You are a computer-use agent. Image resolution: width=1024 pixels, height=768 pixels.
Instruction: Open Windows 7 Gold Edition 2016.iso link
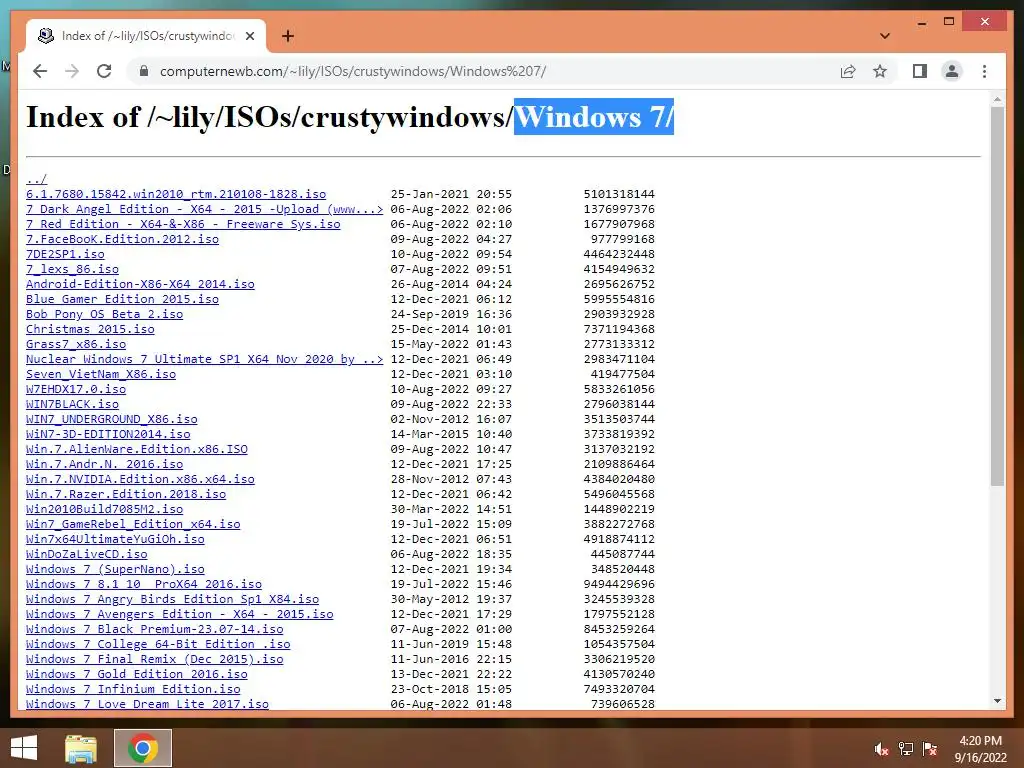(x=136, y=675)
